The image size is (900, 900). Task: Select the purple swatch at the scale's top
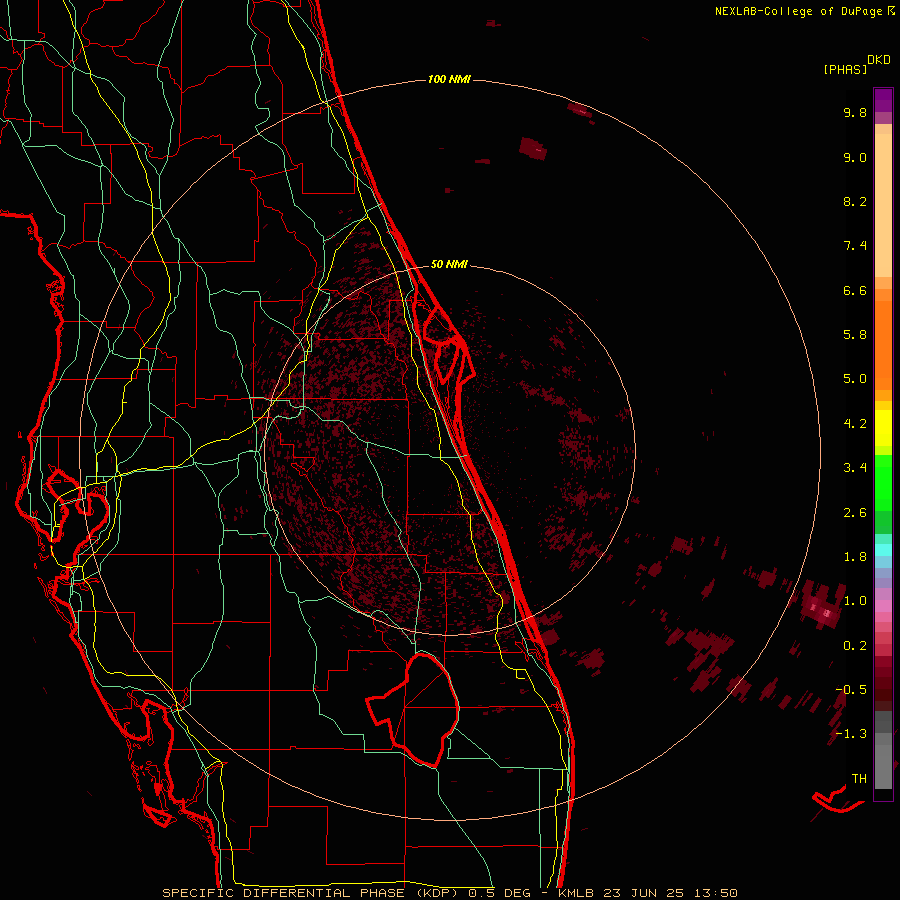click(x=883, y=100)
